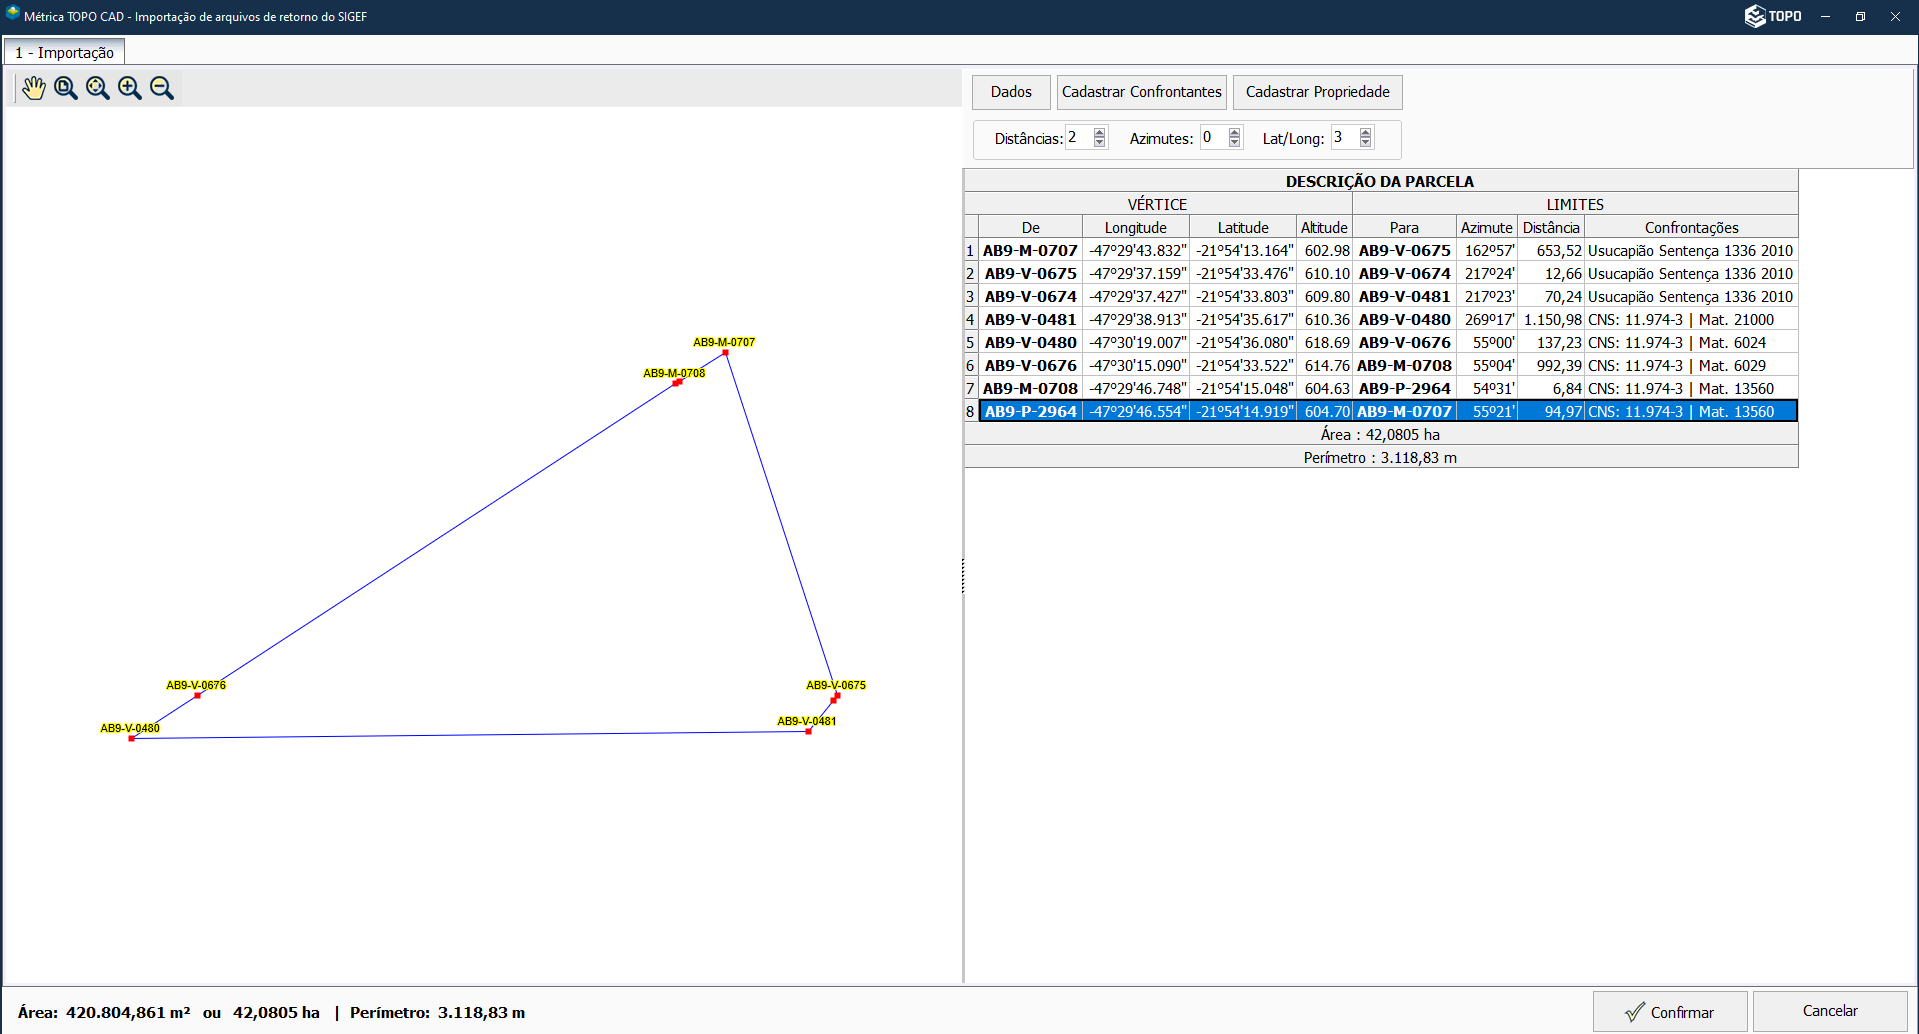The width and height of the screenshot is (1919, 1034).
Task: Click the TOPO logo in title bar
Action: coord(1773,16)
